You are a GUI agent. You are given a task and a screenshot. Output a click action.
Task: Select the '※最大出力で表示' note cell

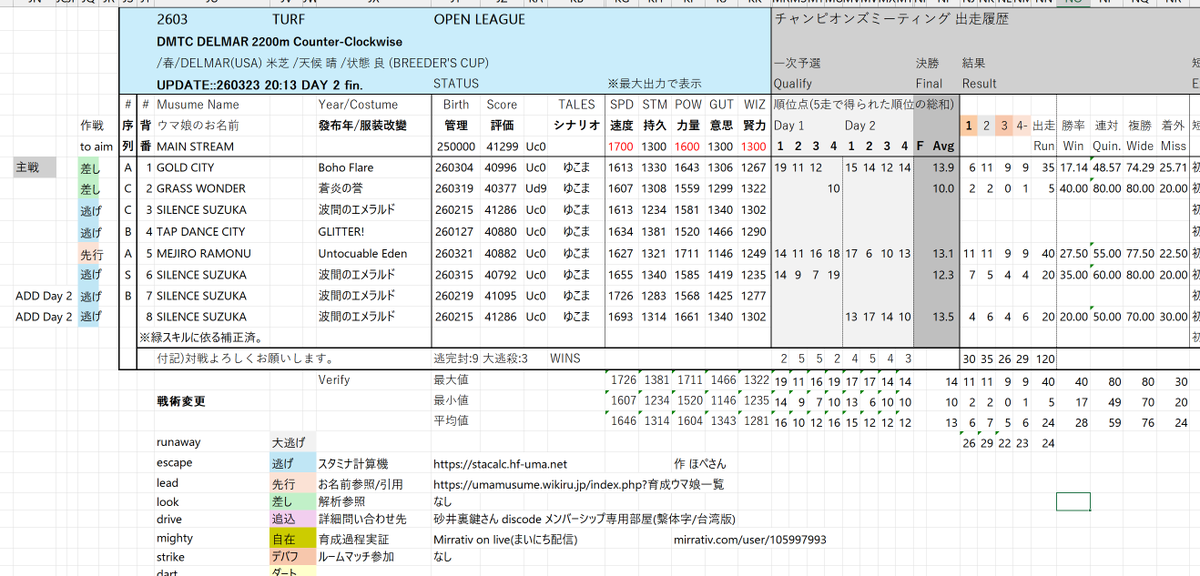click(x=654, y=83)
